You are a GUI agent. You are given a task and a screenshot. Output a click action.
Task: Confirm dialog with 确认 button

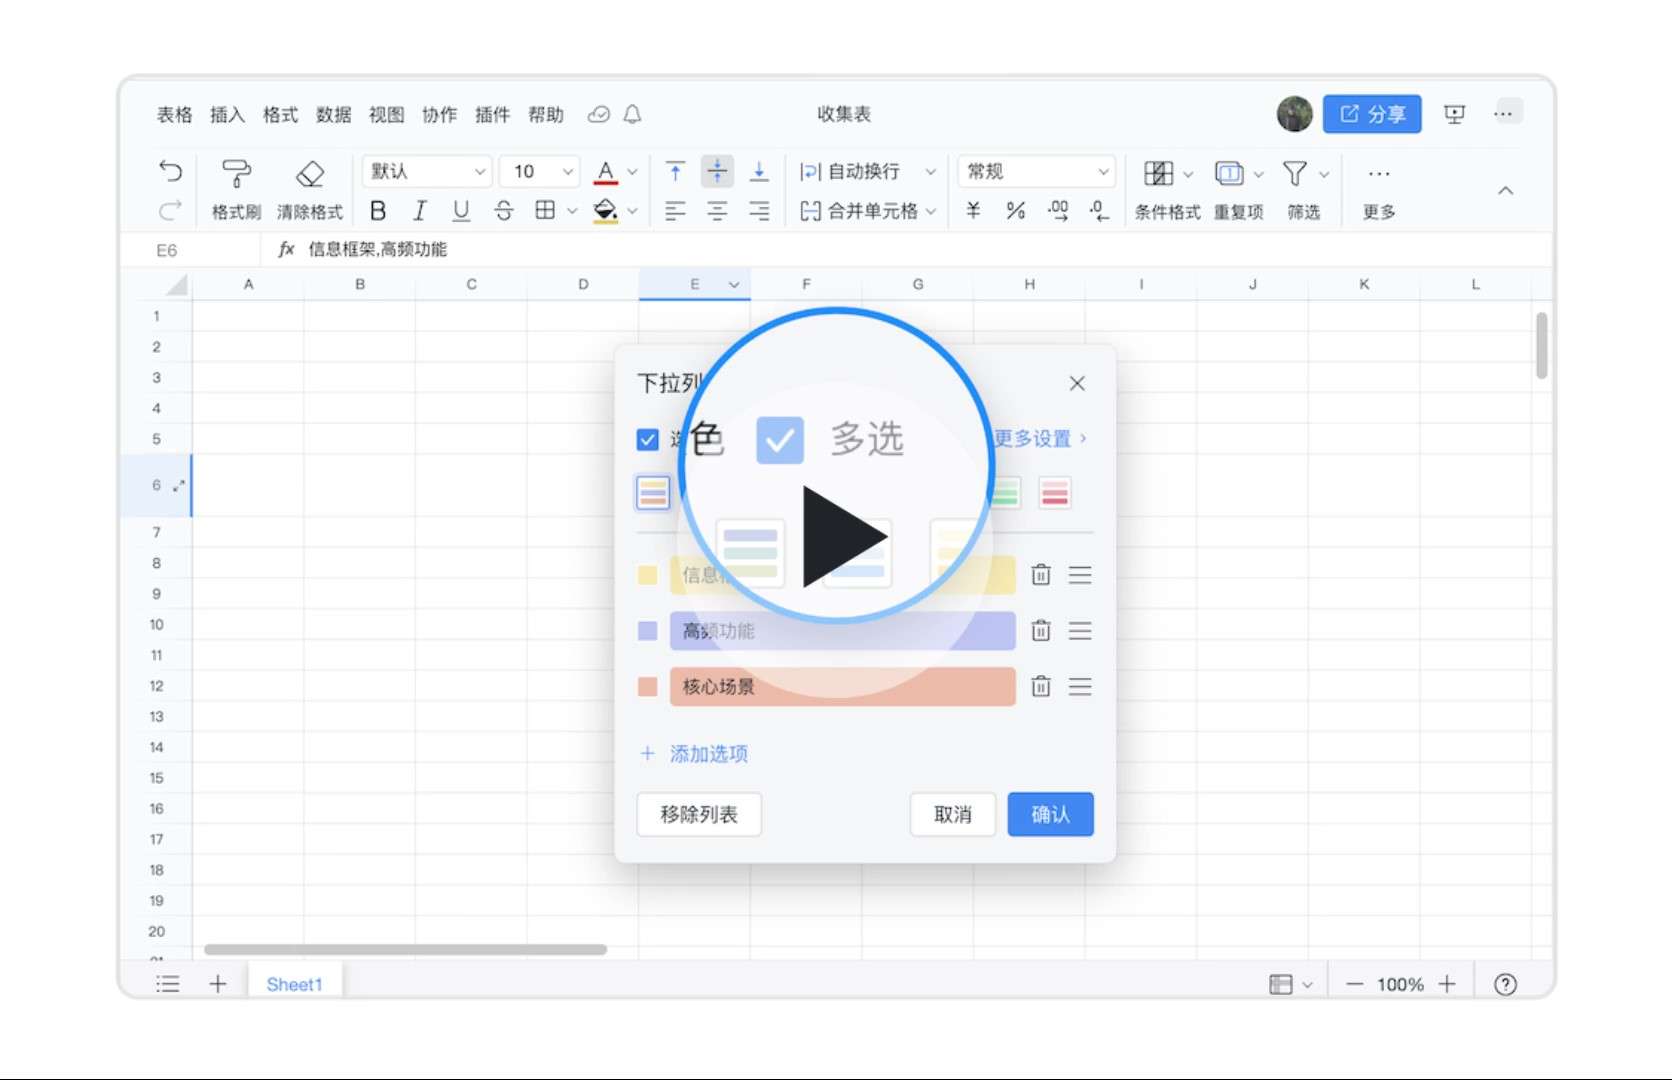pyautogui.click(x=1050, y=815)
